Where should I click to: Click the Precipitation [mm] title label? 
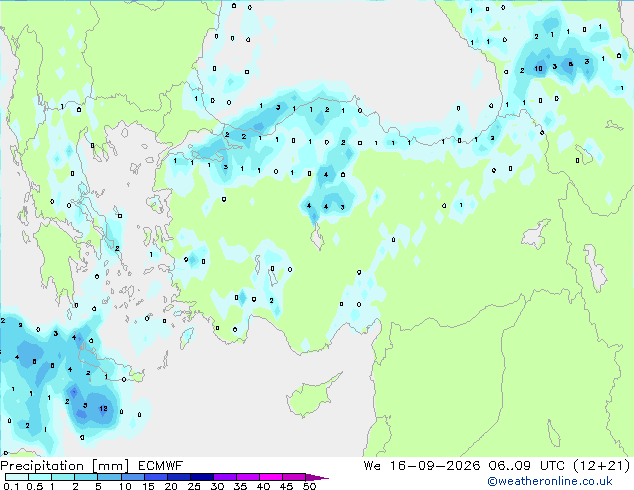[x=64, y=466]
